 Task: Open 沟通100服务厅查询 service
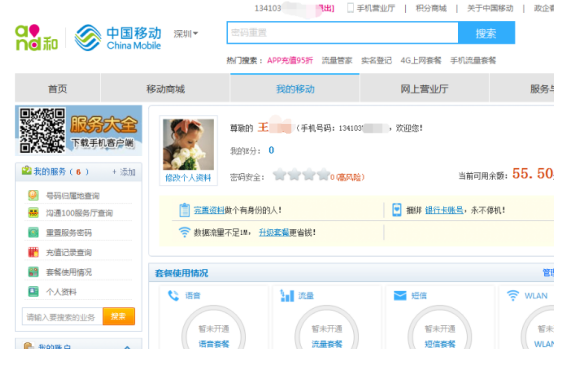coord(79,213)
